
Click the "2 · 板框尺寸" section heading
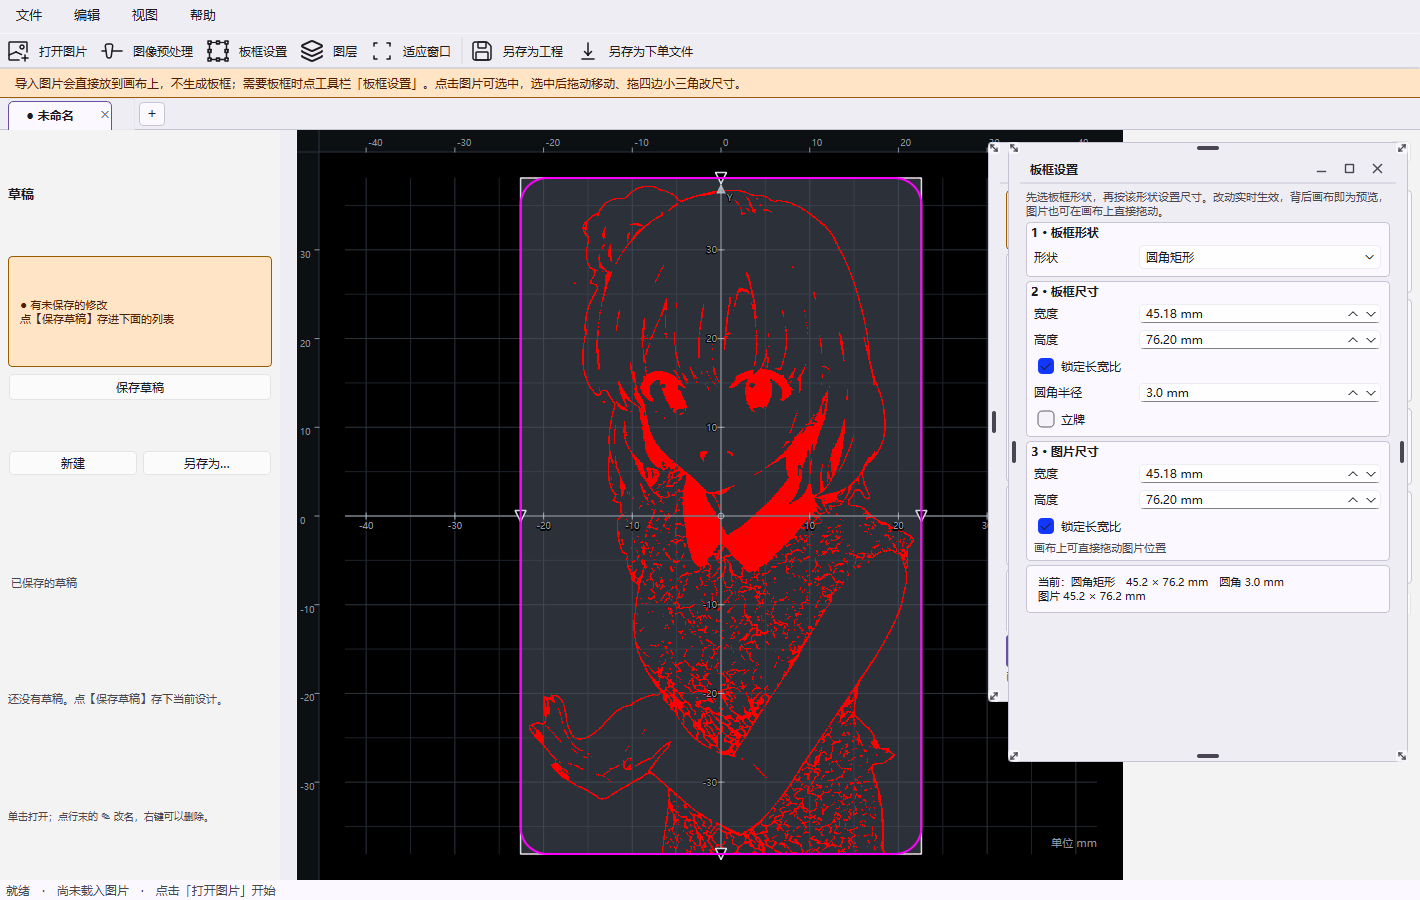[x=1065, y=291]
